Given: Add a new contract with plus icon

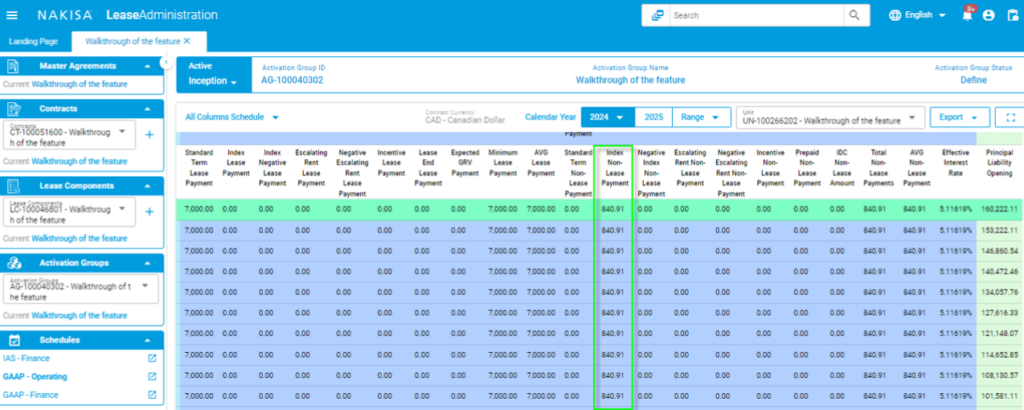Looking at the screenshot, I should [149, 134].
